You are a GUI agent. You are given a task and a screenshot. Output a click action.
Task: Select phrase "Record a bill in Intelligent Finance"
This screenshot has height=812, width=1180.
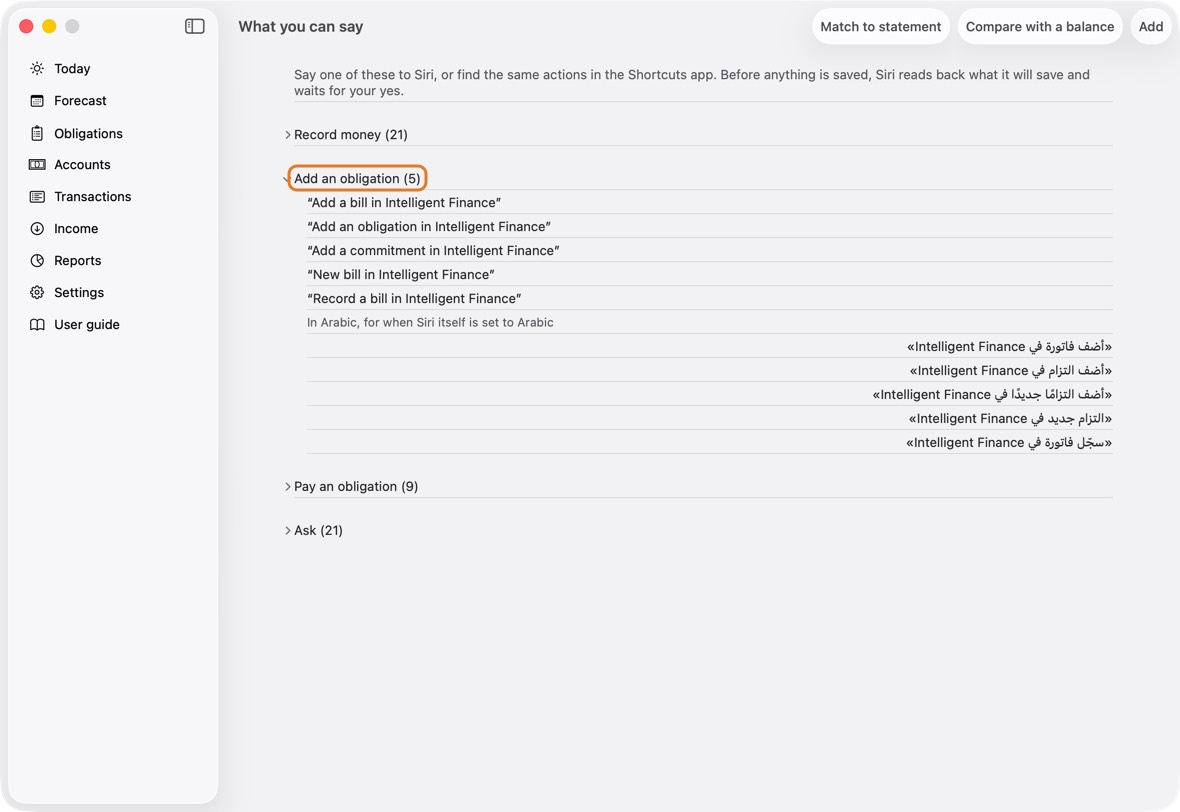[415, 299]
